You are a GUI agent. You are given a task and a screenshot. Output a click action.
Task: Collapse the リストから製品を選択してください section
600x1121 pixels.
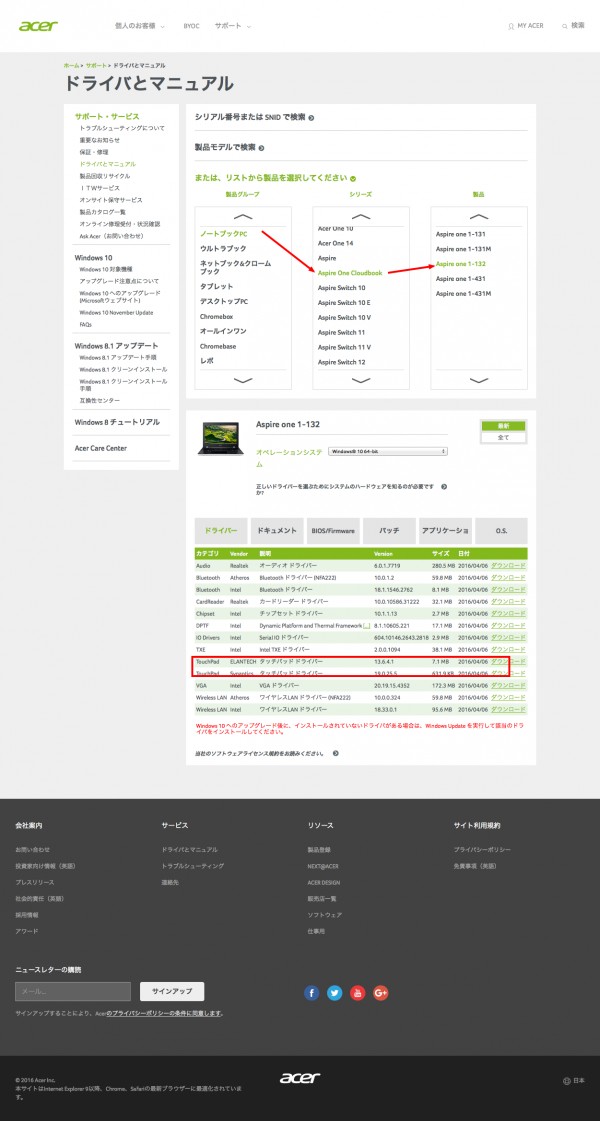pyautogui.click(x=275, y=178)
